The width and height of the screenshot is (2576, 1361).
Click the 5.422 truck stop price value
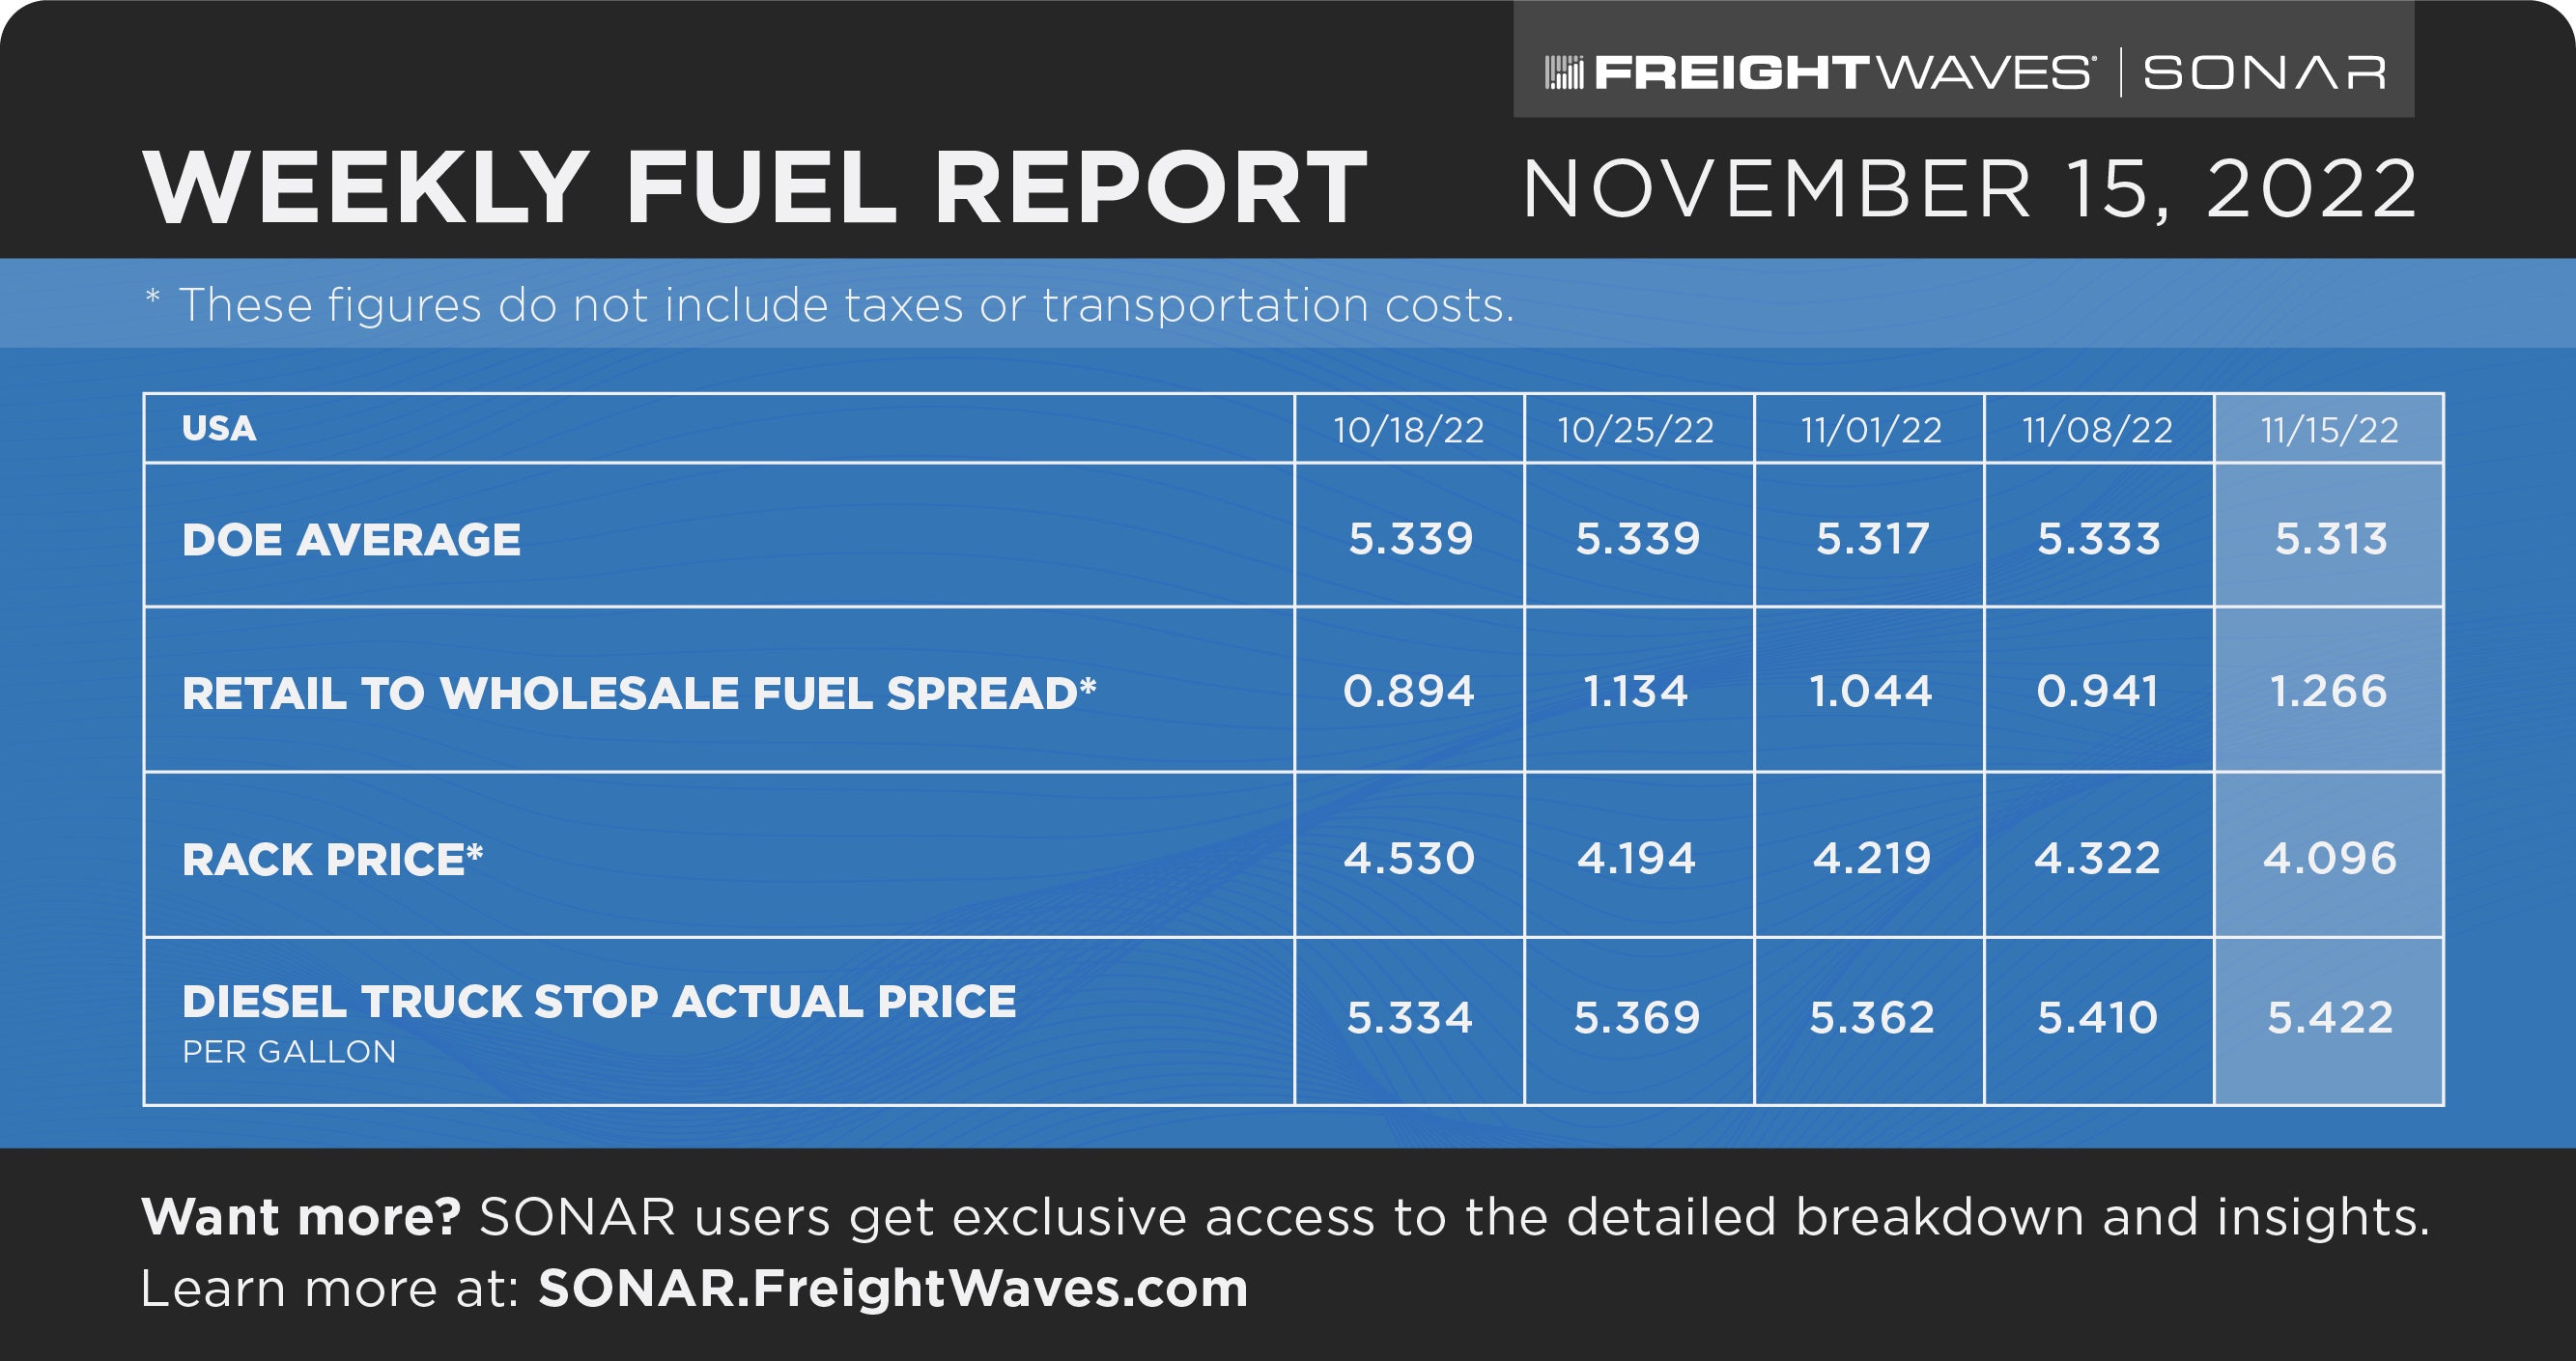click(2329, 1018)
